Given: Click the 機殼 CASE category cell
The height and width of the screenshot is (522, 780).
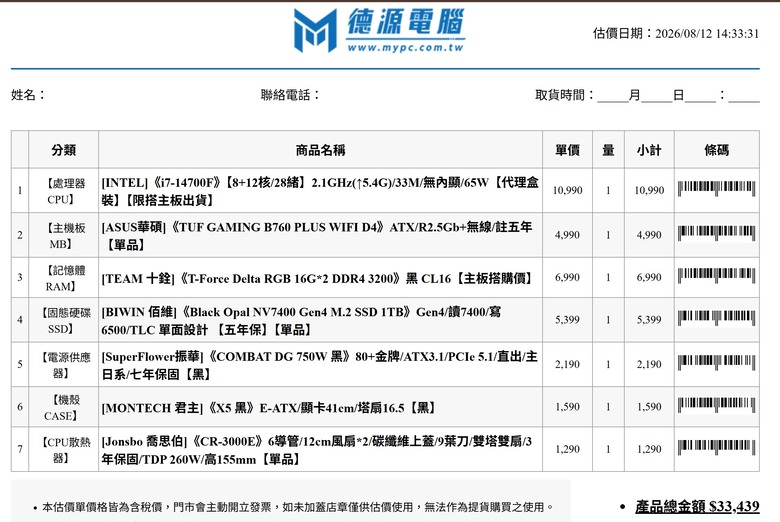Looking at the screenshot, I should coord(64,408).
